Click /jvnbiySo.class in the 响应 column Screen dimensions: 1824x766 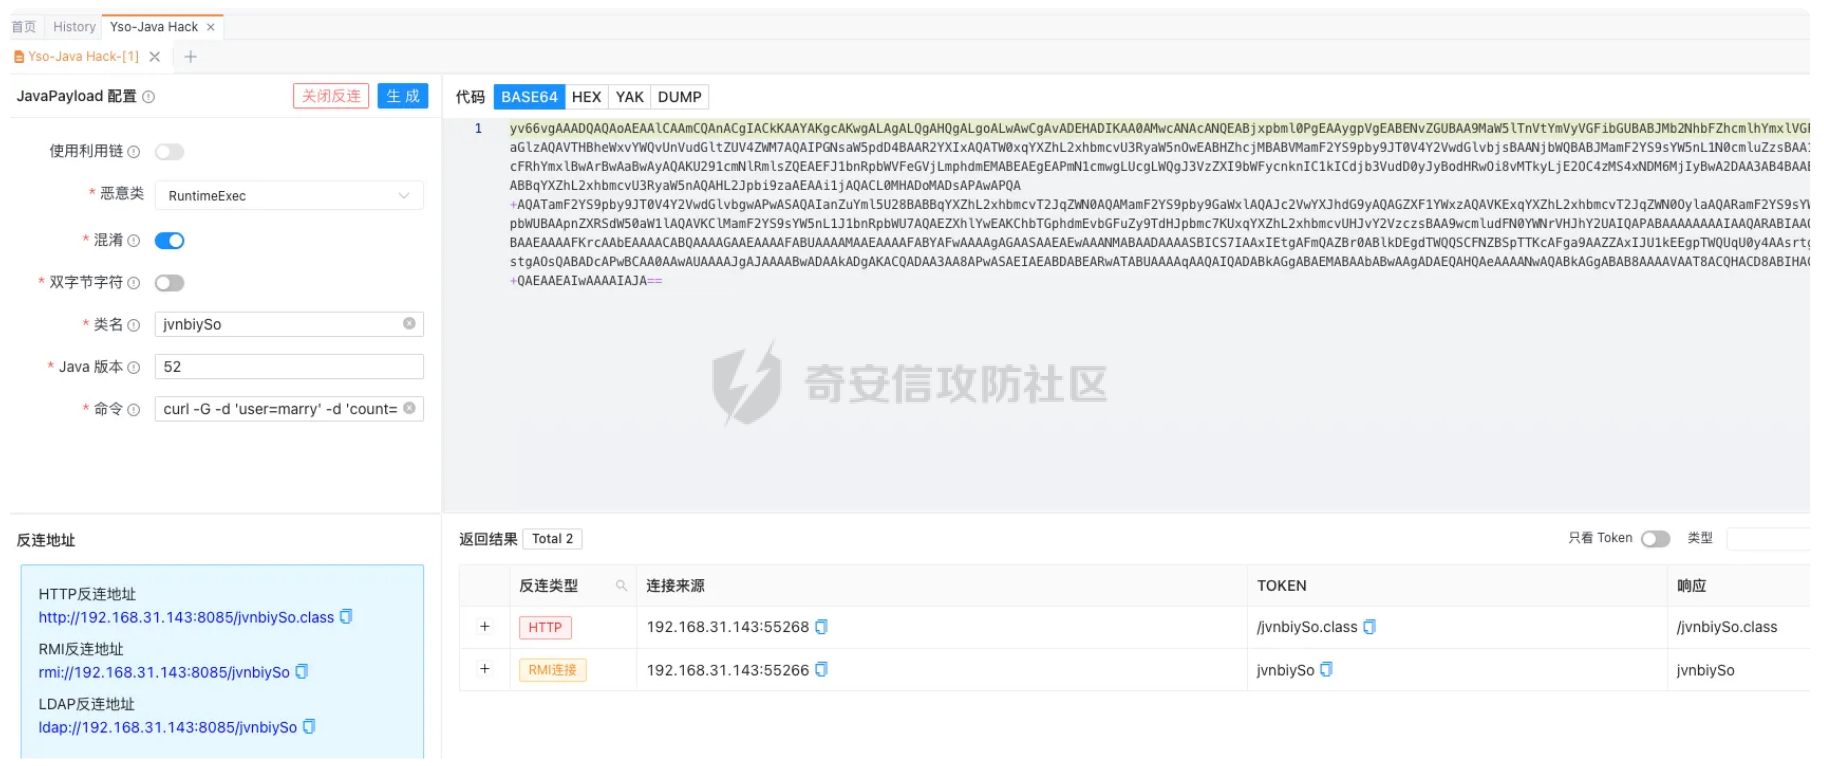[1727, 628]
